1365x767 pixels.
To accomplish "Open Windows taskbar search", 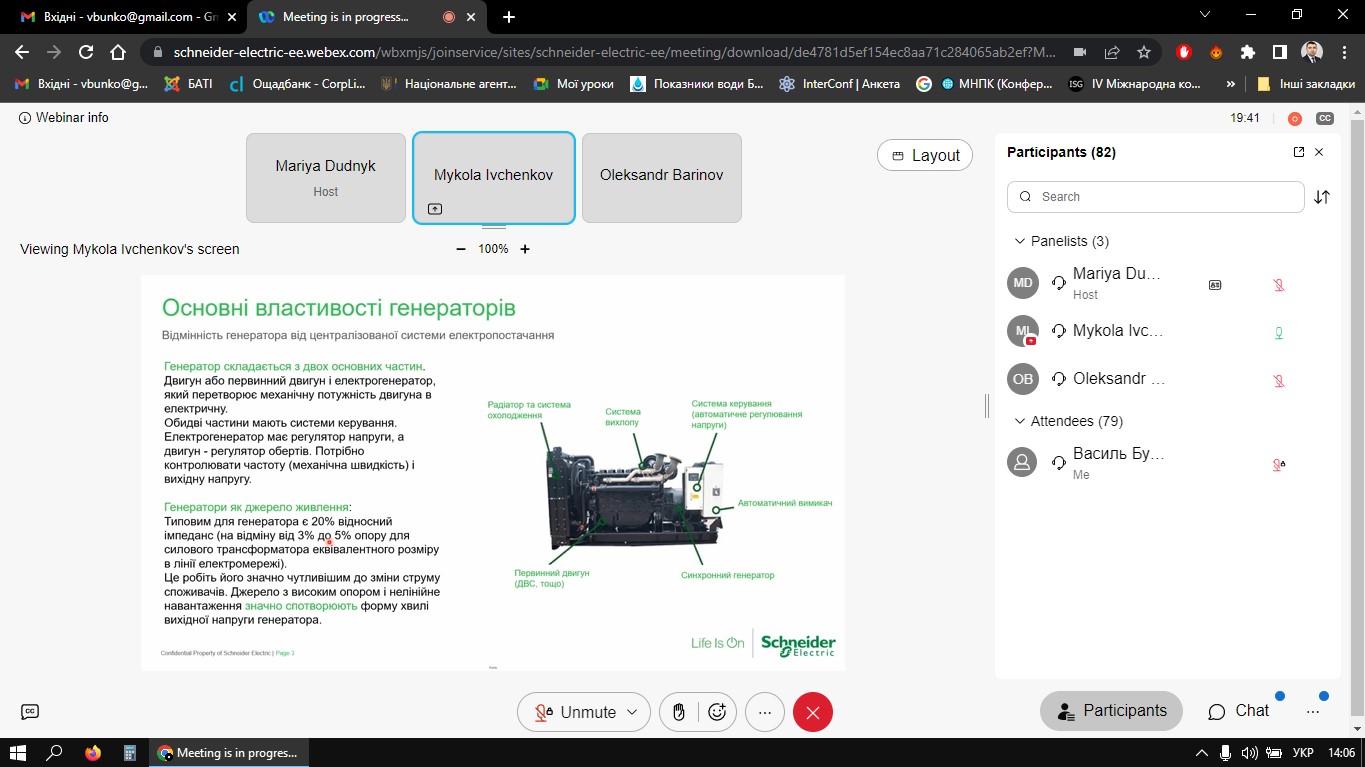I will click(x=55, y=753).
